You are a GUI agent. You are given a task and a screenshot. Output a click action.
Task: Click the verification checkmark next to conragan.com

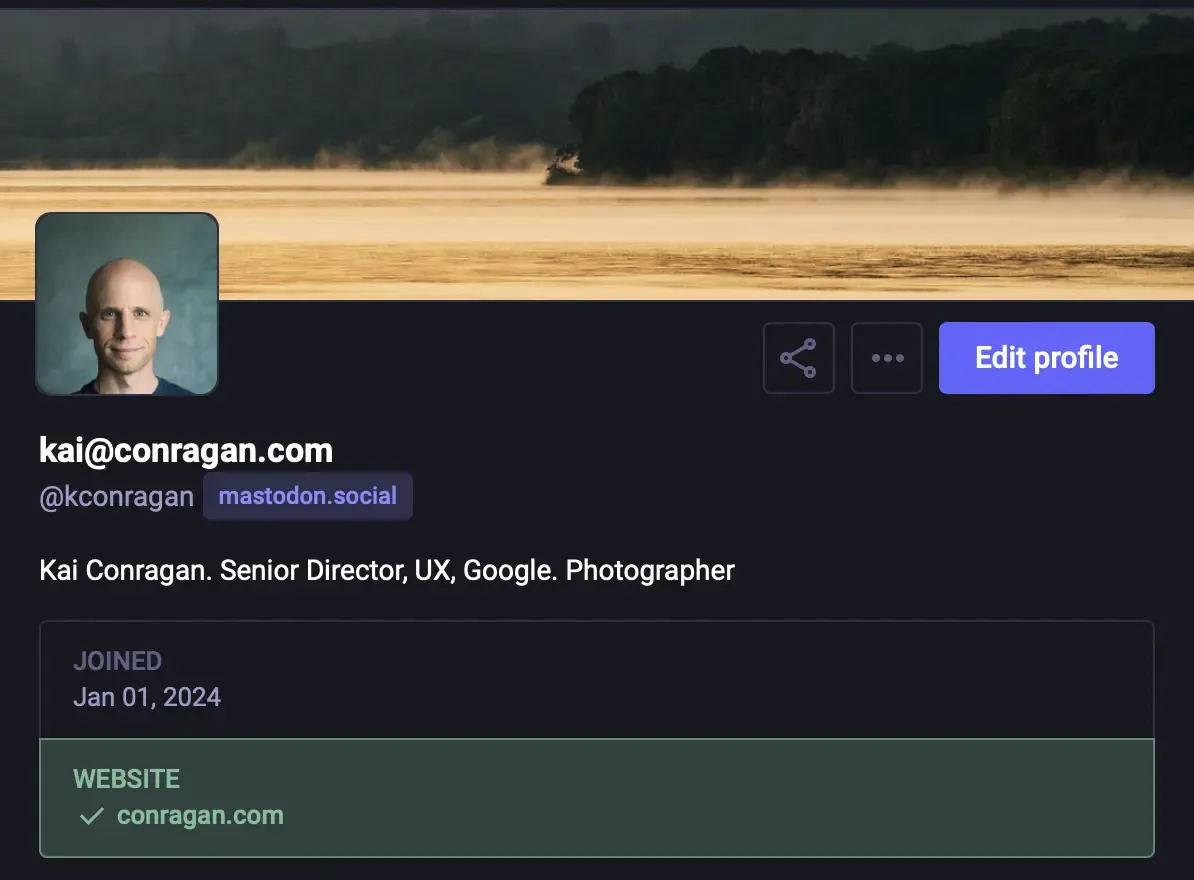[91, 815]
